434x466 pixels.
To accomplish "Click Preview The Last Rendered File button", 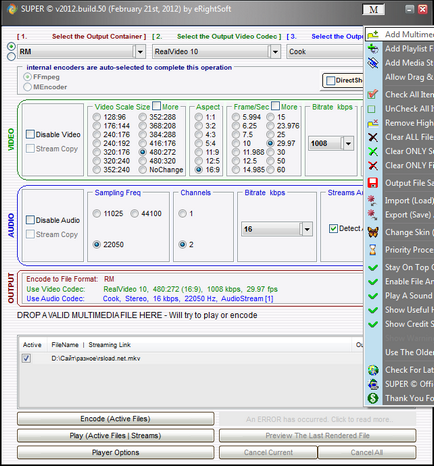I will pos(317,436).
